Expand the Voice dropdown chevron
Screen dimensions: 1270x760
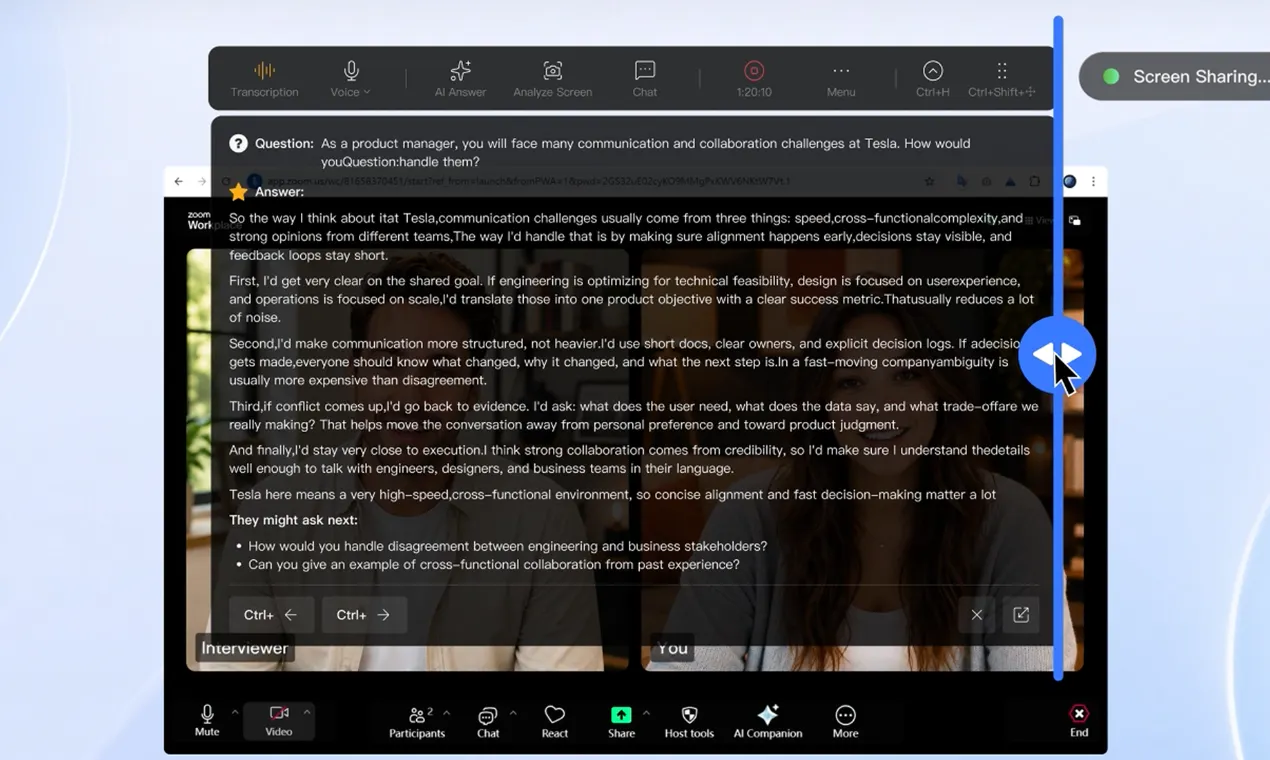[x=367, y=92]
